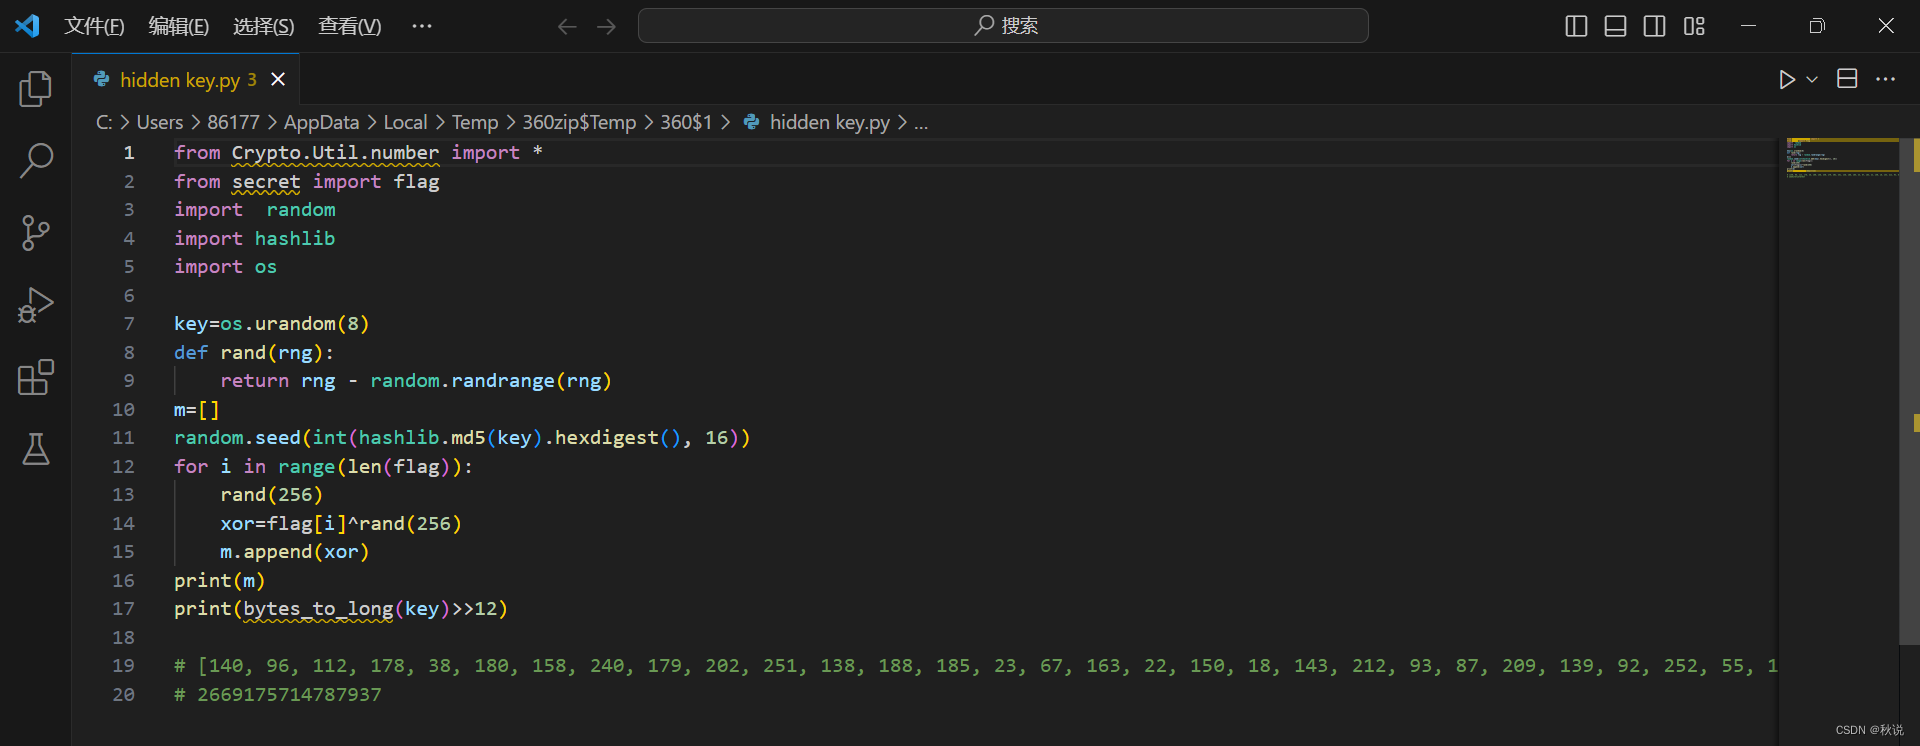Image resolution: width=1920 pixels, height=746 pixels.
Task: Open the 编辑(E) menu
Action: pos(178,26)
